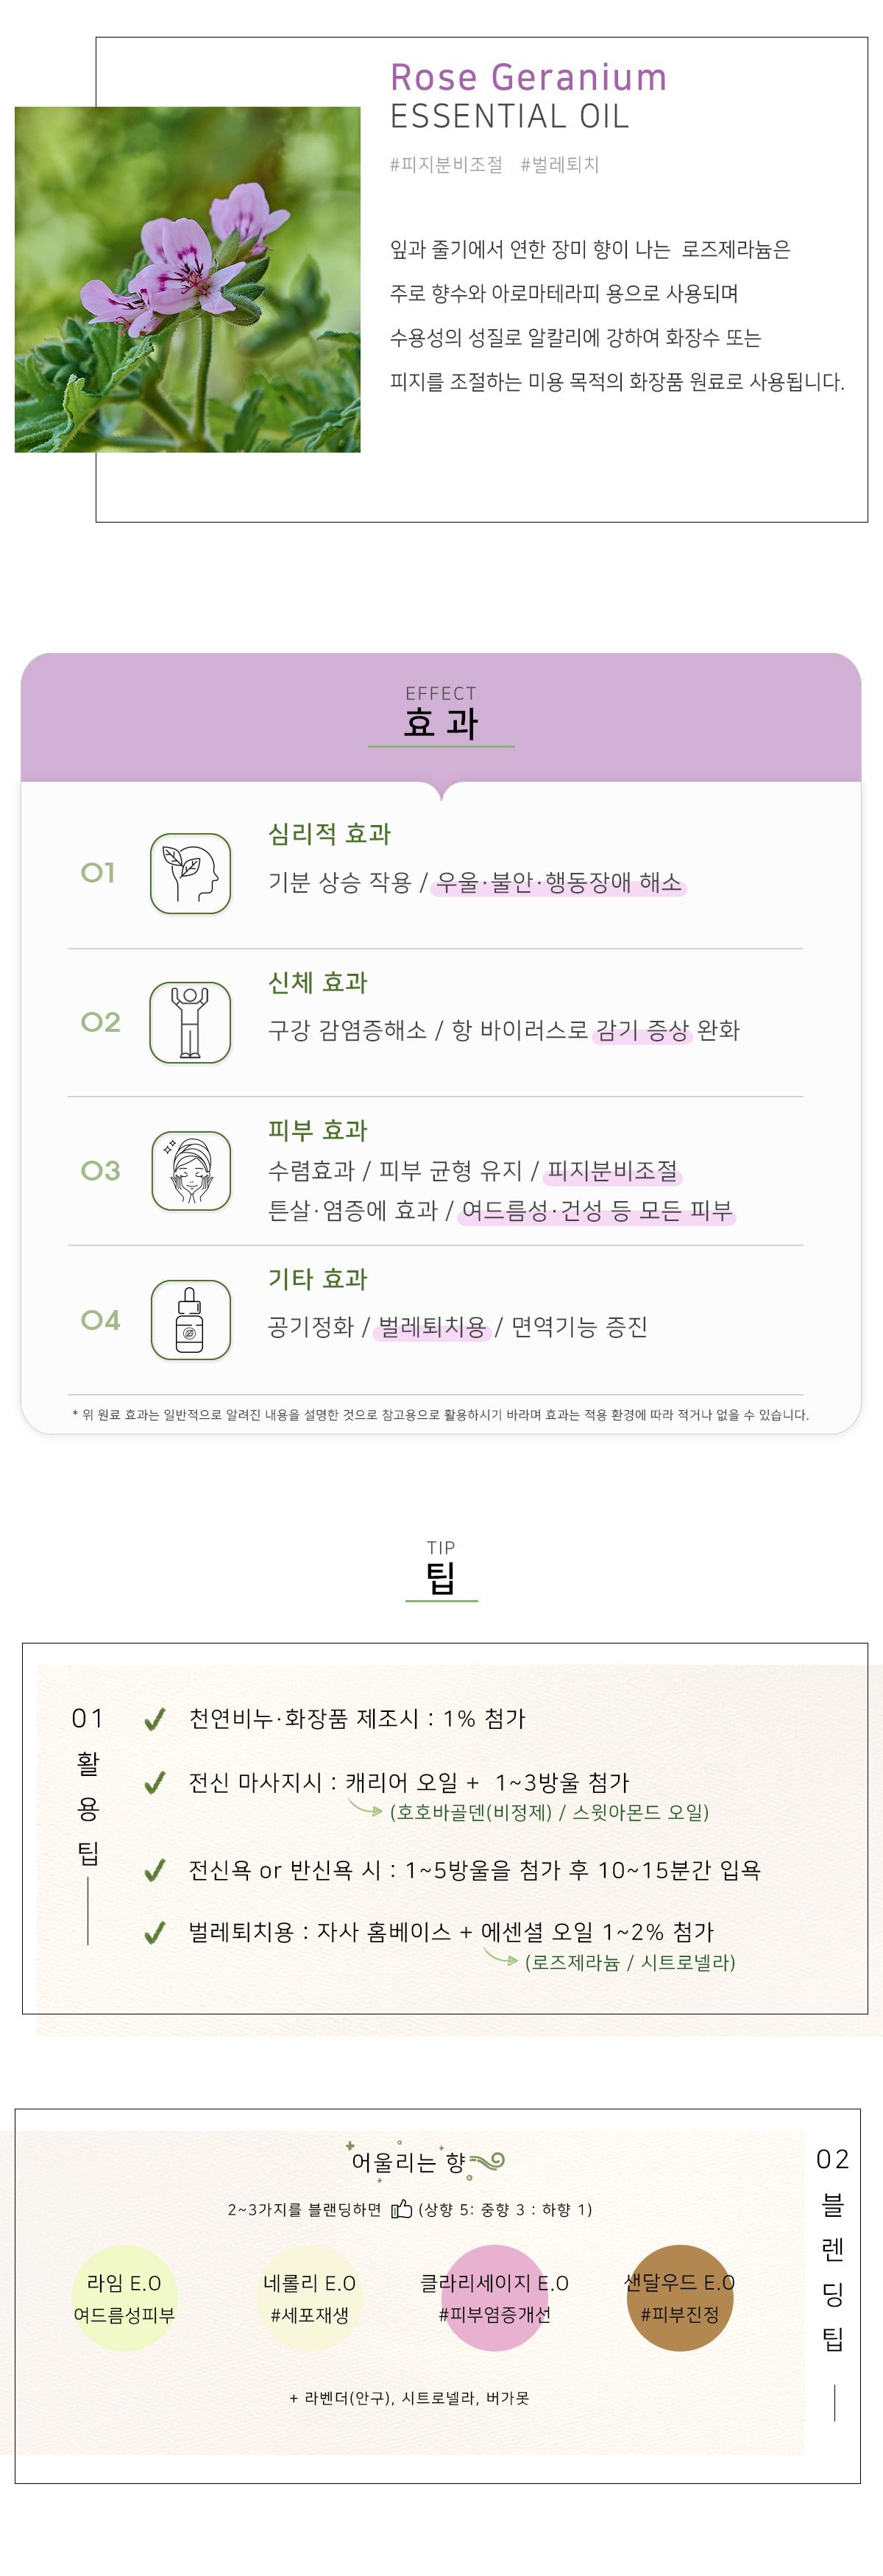Click checkmark beside bath 1~5 drops tip
This screenshot has height=2576, width=883.
point(155,1870)
